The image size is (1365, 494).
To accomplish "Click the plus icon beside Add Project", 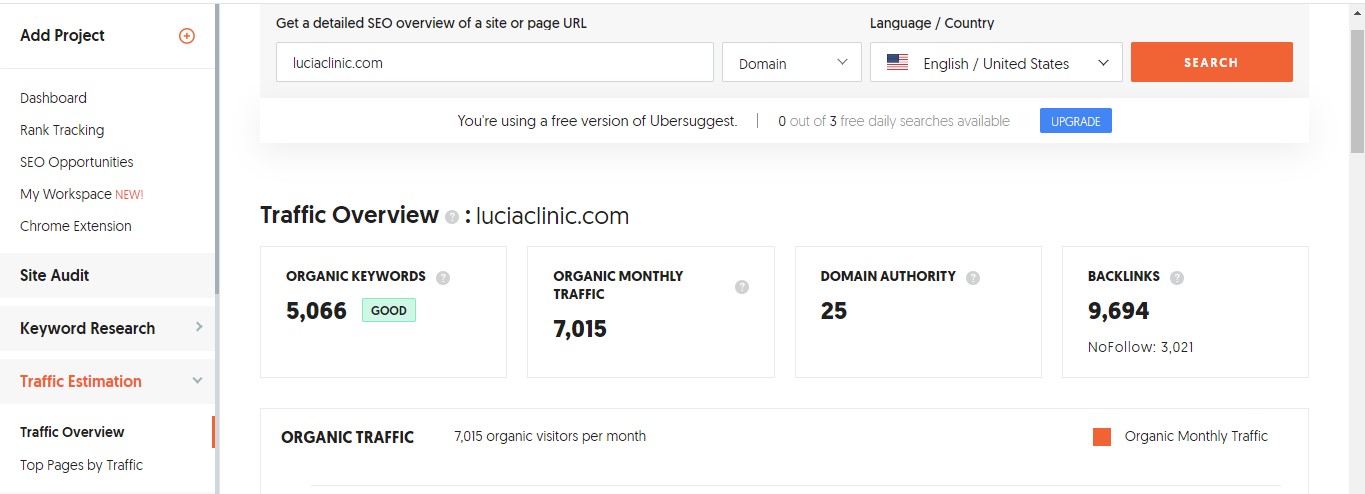I will (187, 36).
